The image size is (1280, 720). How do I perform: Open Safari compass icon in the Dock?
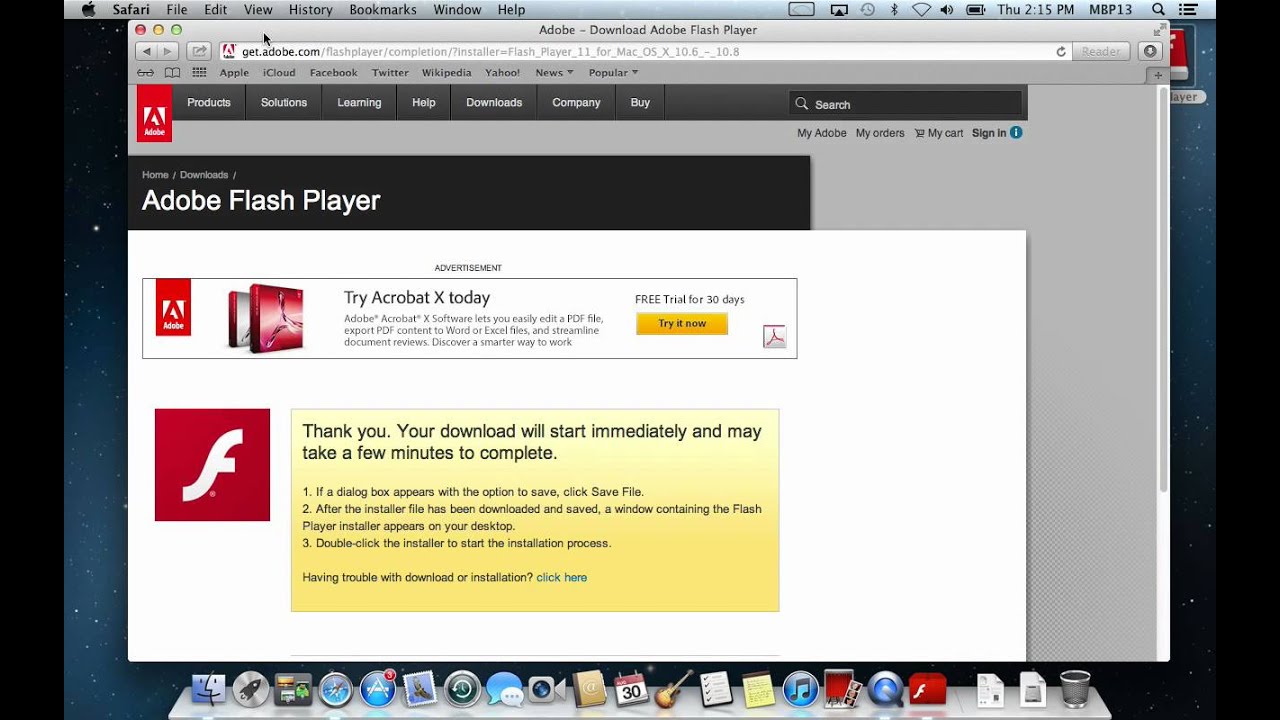[336, 689]
